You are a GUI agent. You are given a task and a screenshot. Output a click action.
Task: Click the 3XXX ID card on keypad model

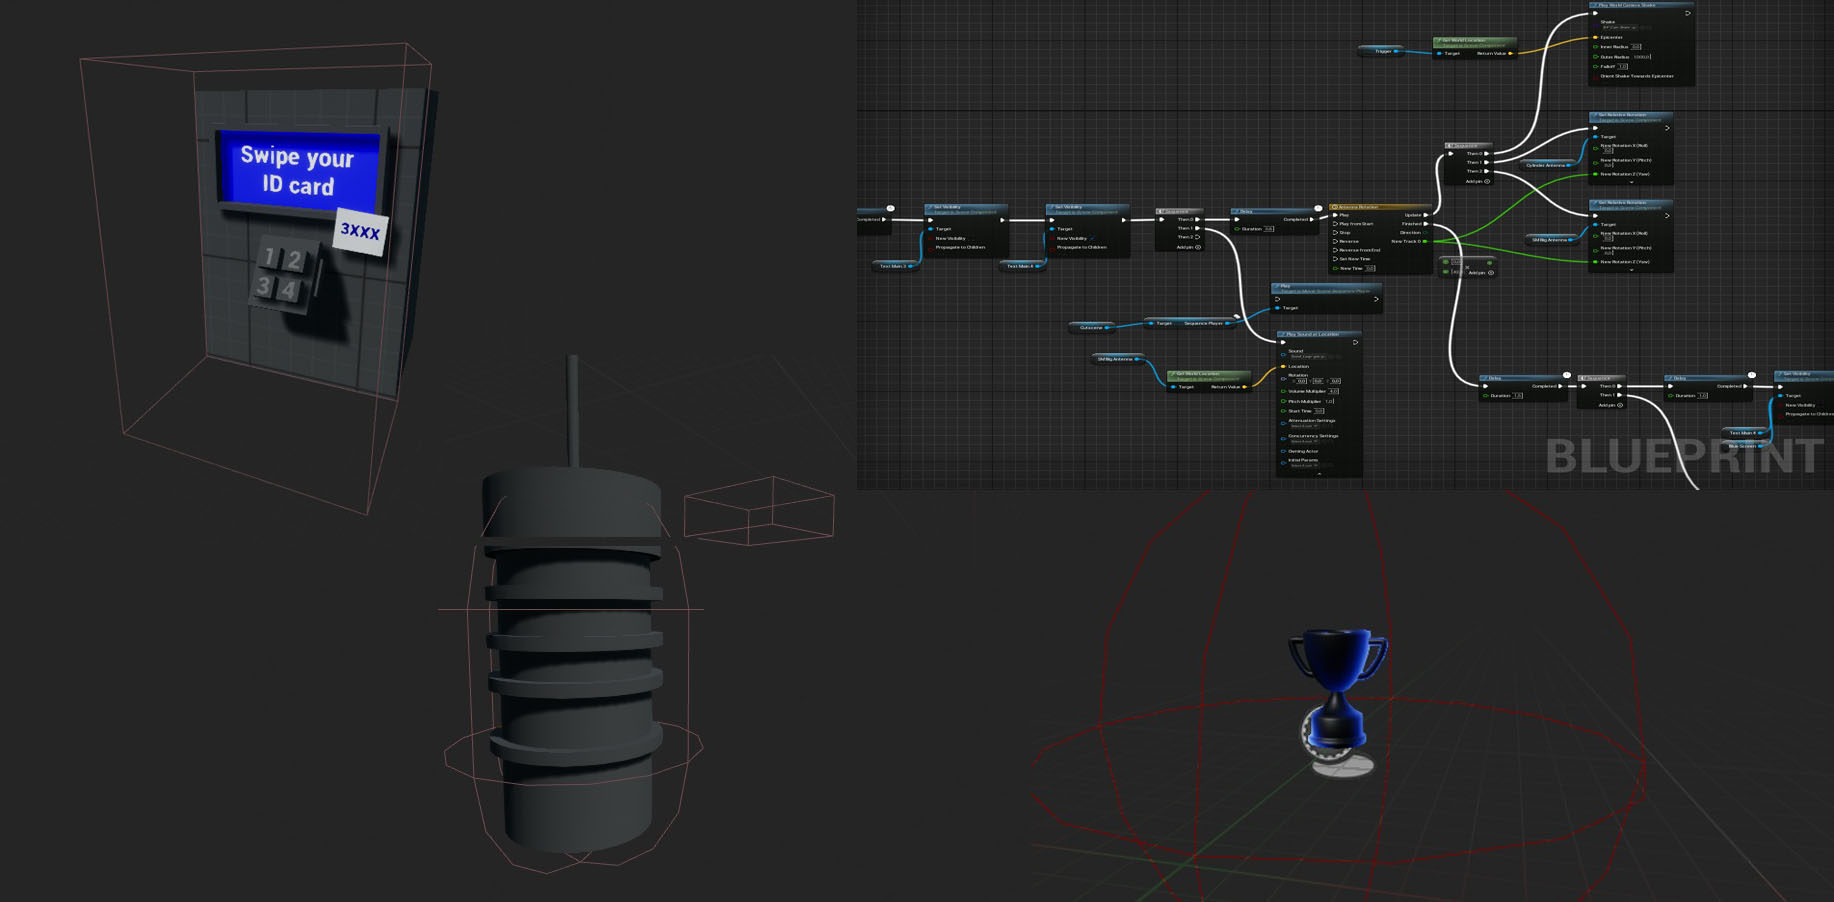pyautogui.click(x=360, y=231)
